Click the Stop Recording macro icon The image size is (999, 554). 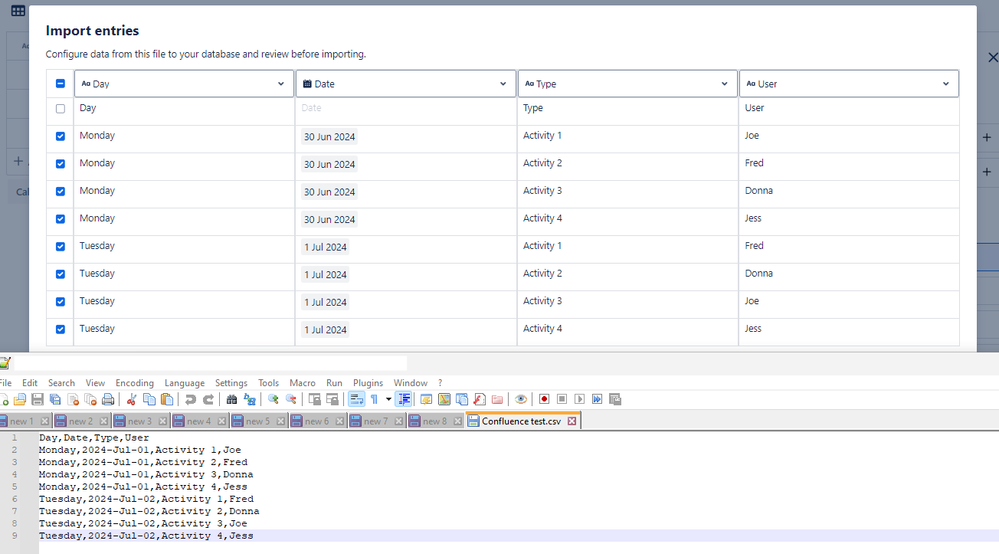[562, 399]
